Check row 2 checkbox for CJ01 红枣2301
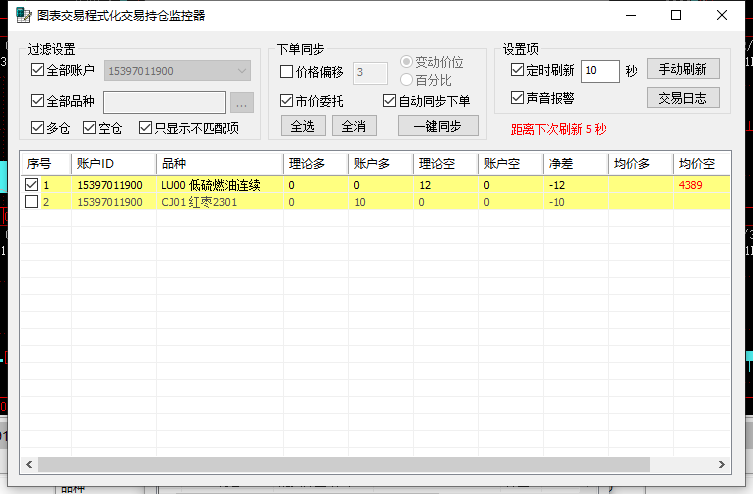The image size is (753, 494). click(31, 202)
